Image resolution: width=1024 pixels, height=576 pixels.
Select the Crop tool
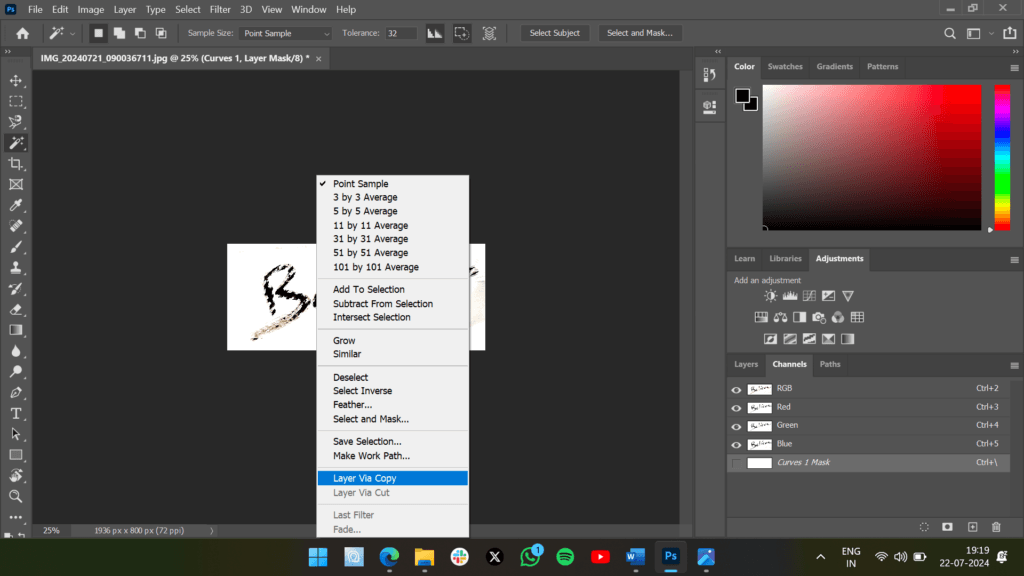tap(16, 164)
